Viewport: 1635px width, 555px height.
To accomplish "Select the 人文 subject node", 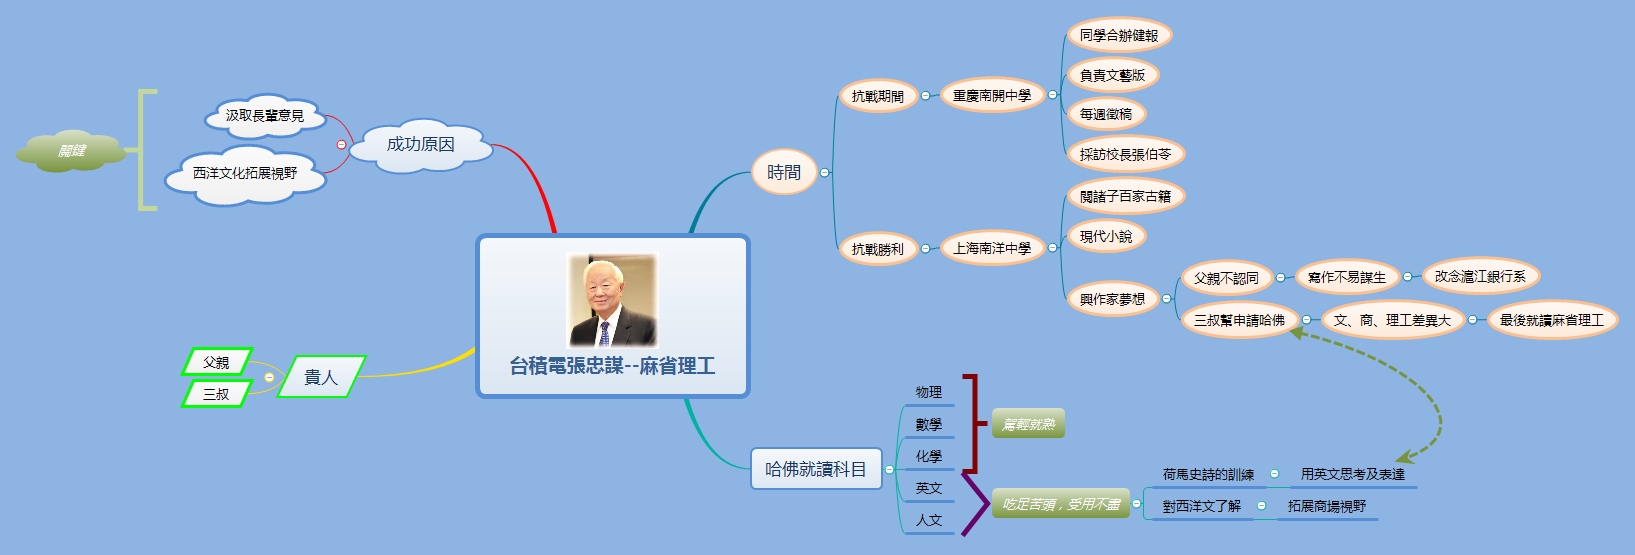I will 929,520.
